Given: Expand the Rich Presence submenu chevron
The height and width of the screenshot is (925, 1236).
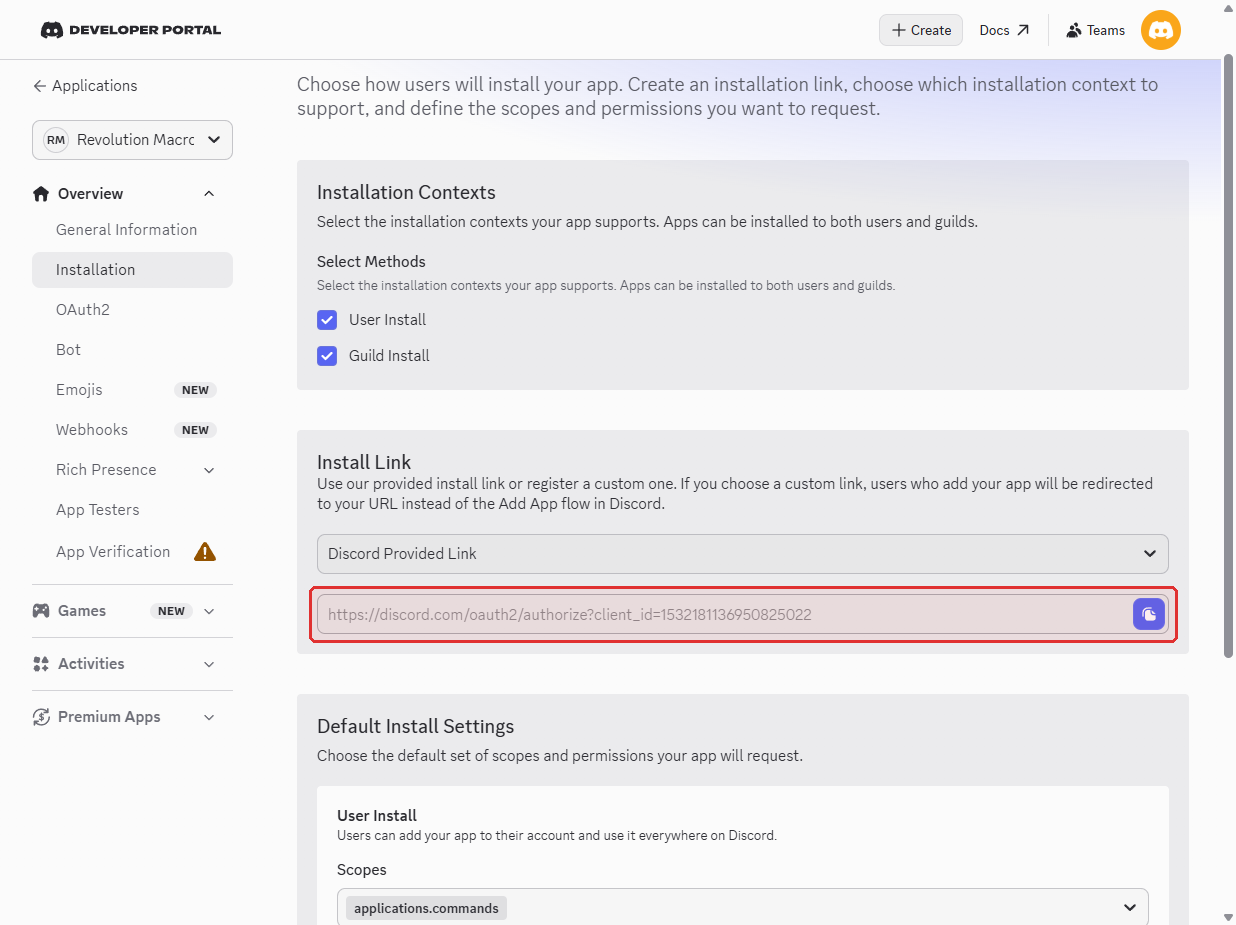Looking at the screenshot, I should click(x=209, y=470).
